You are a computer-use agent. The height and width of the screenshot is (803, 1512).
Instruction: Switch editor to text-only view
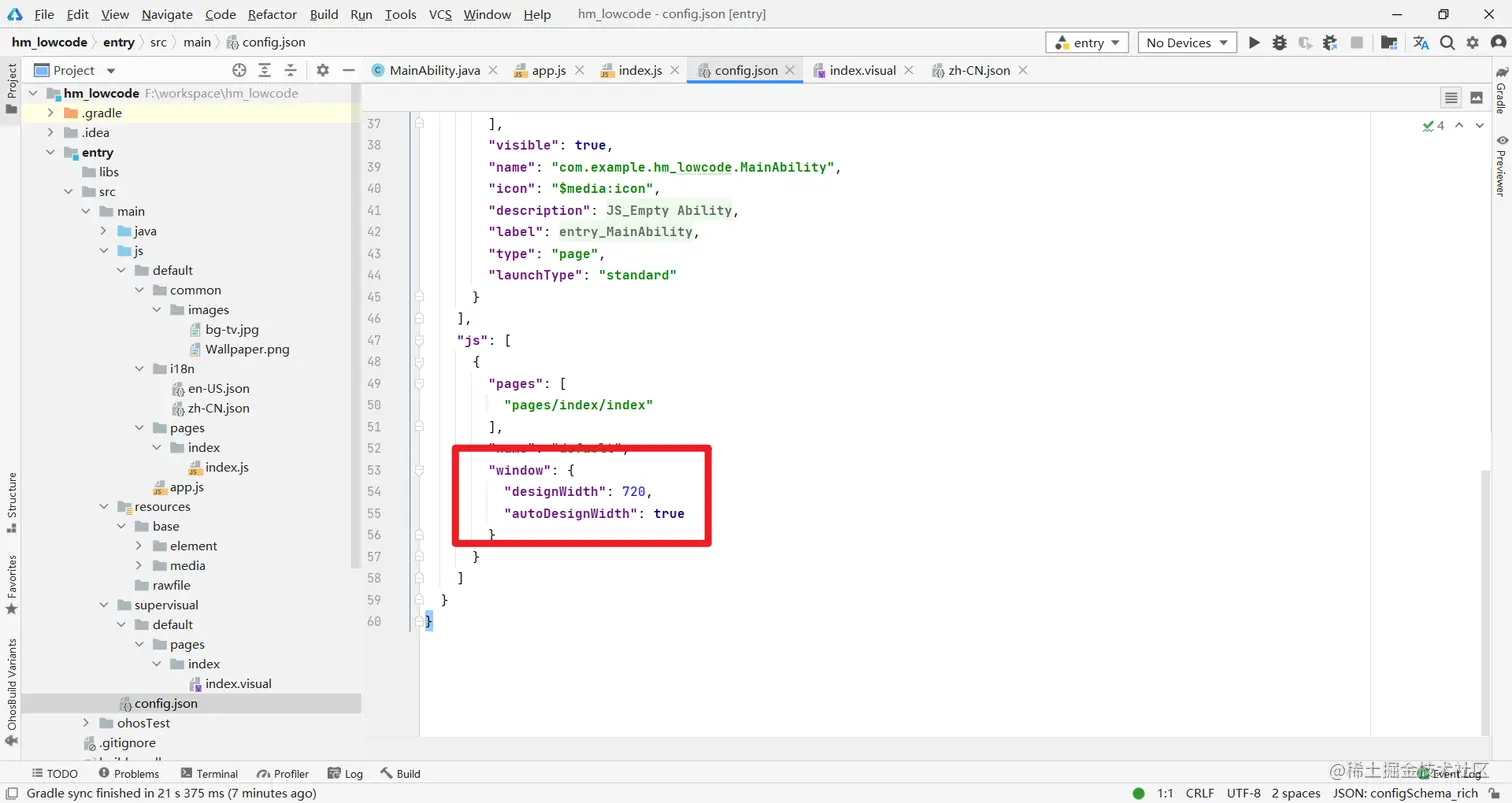(x=1451, y=97)
